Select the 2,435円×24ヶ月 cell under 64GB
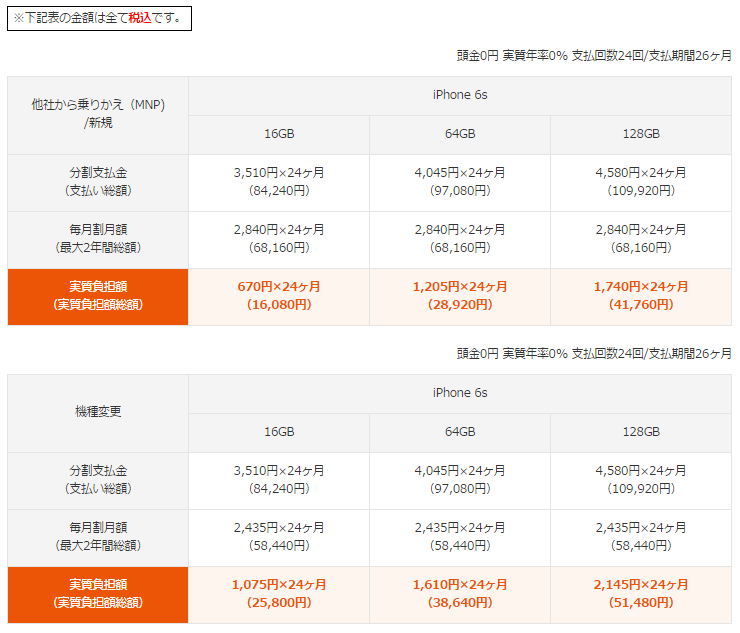Image resolution: width=740 pixels, height=633 pixels. pyautogui.click(x=460, y=538)
